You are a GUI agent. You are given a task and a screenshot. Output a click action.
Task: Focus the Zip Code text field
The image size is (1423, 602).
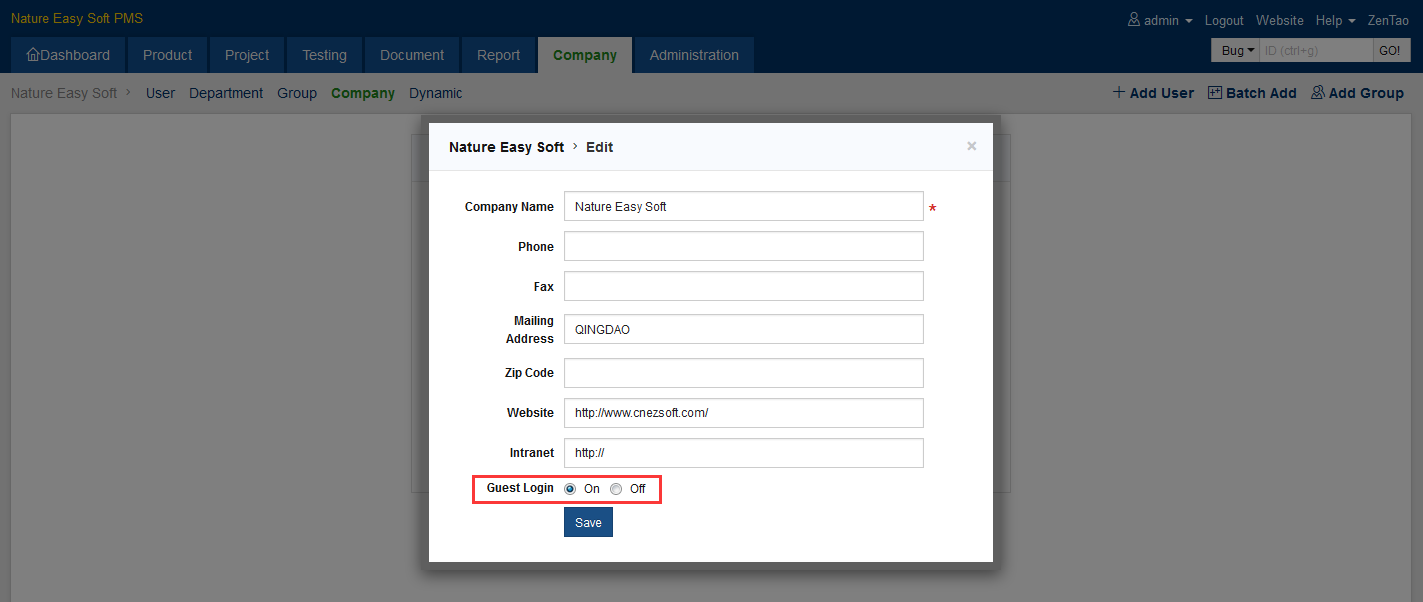point(743,373)
